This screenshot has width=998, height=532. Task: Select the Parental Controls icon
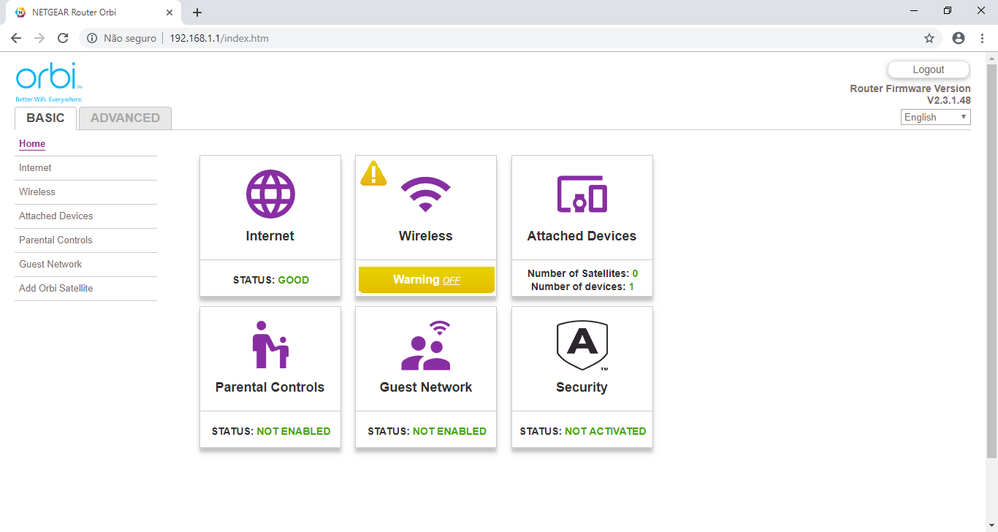(x=270, y=345)
